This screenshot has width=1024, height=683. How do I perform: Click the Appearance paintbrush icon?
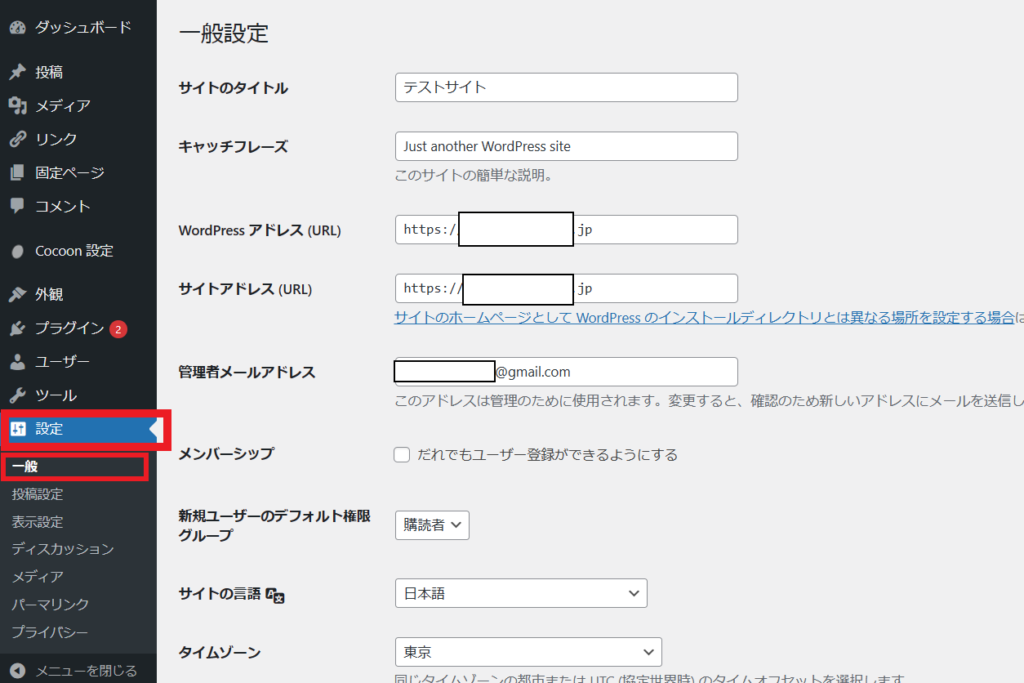tap(17, 295)
